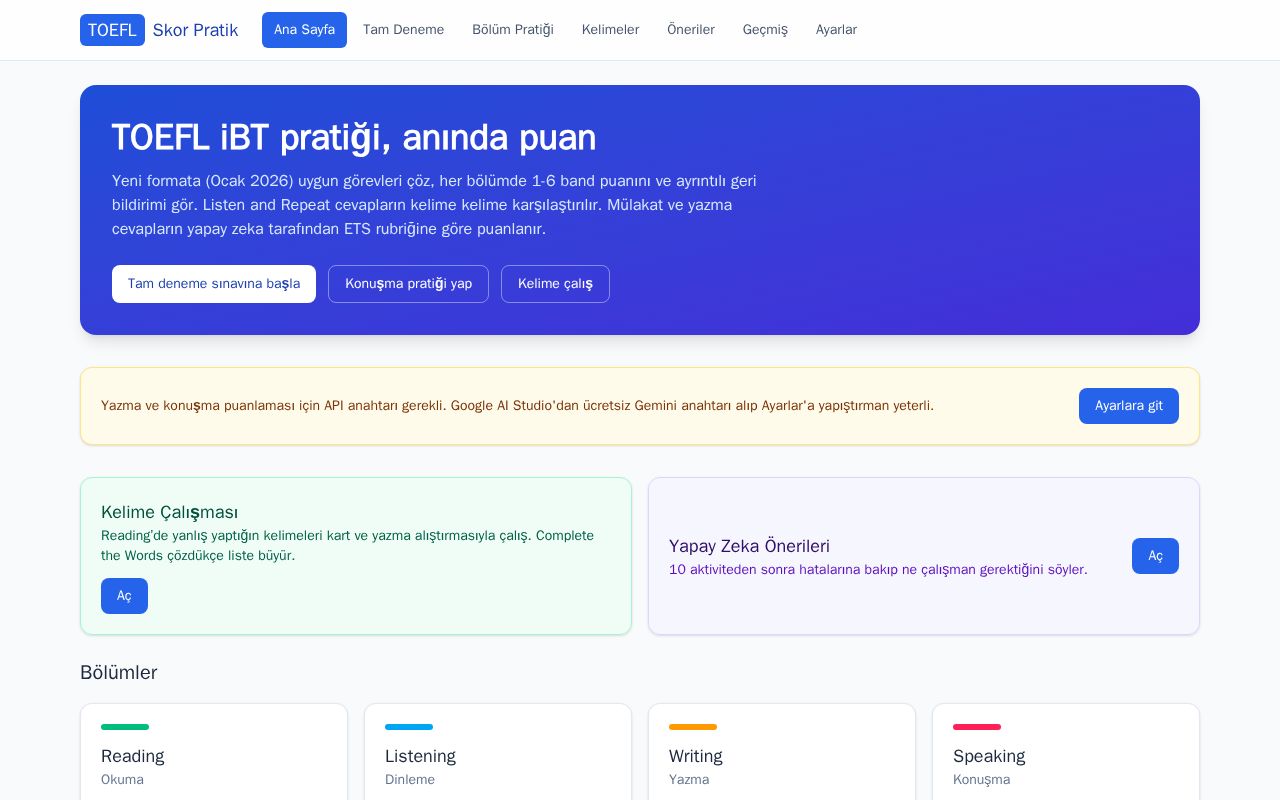Open the Kelimeler tab
Screen dimensions: 1280x800
pyautogui.click(x=610, y=30)
